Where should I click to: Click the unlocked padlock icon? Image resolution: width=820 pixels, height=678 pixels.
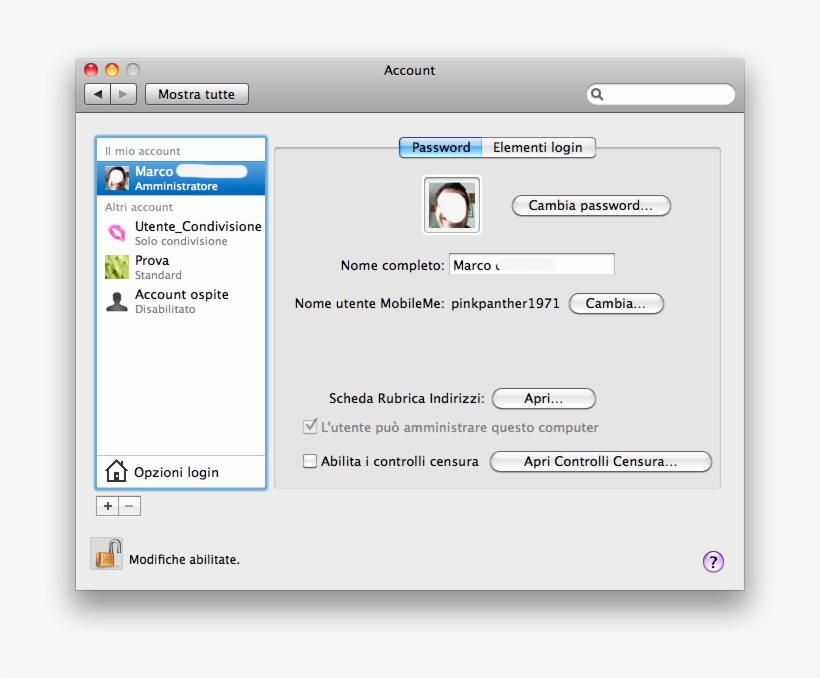pos(107,553)
